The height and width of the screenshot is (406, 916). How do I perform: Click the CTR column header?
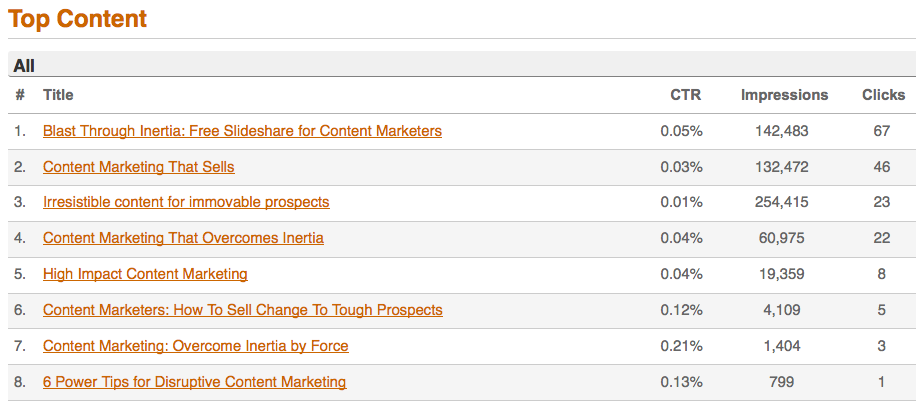coord(686,95)
